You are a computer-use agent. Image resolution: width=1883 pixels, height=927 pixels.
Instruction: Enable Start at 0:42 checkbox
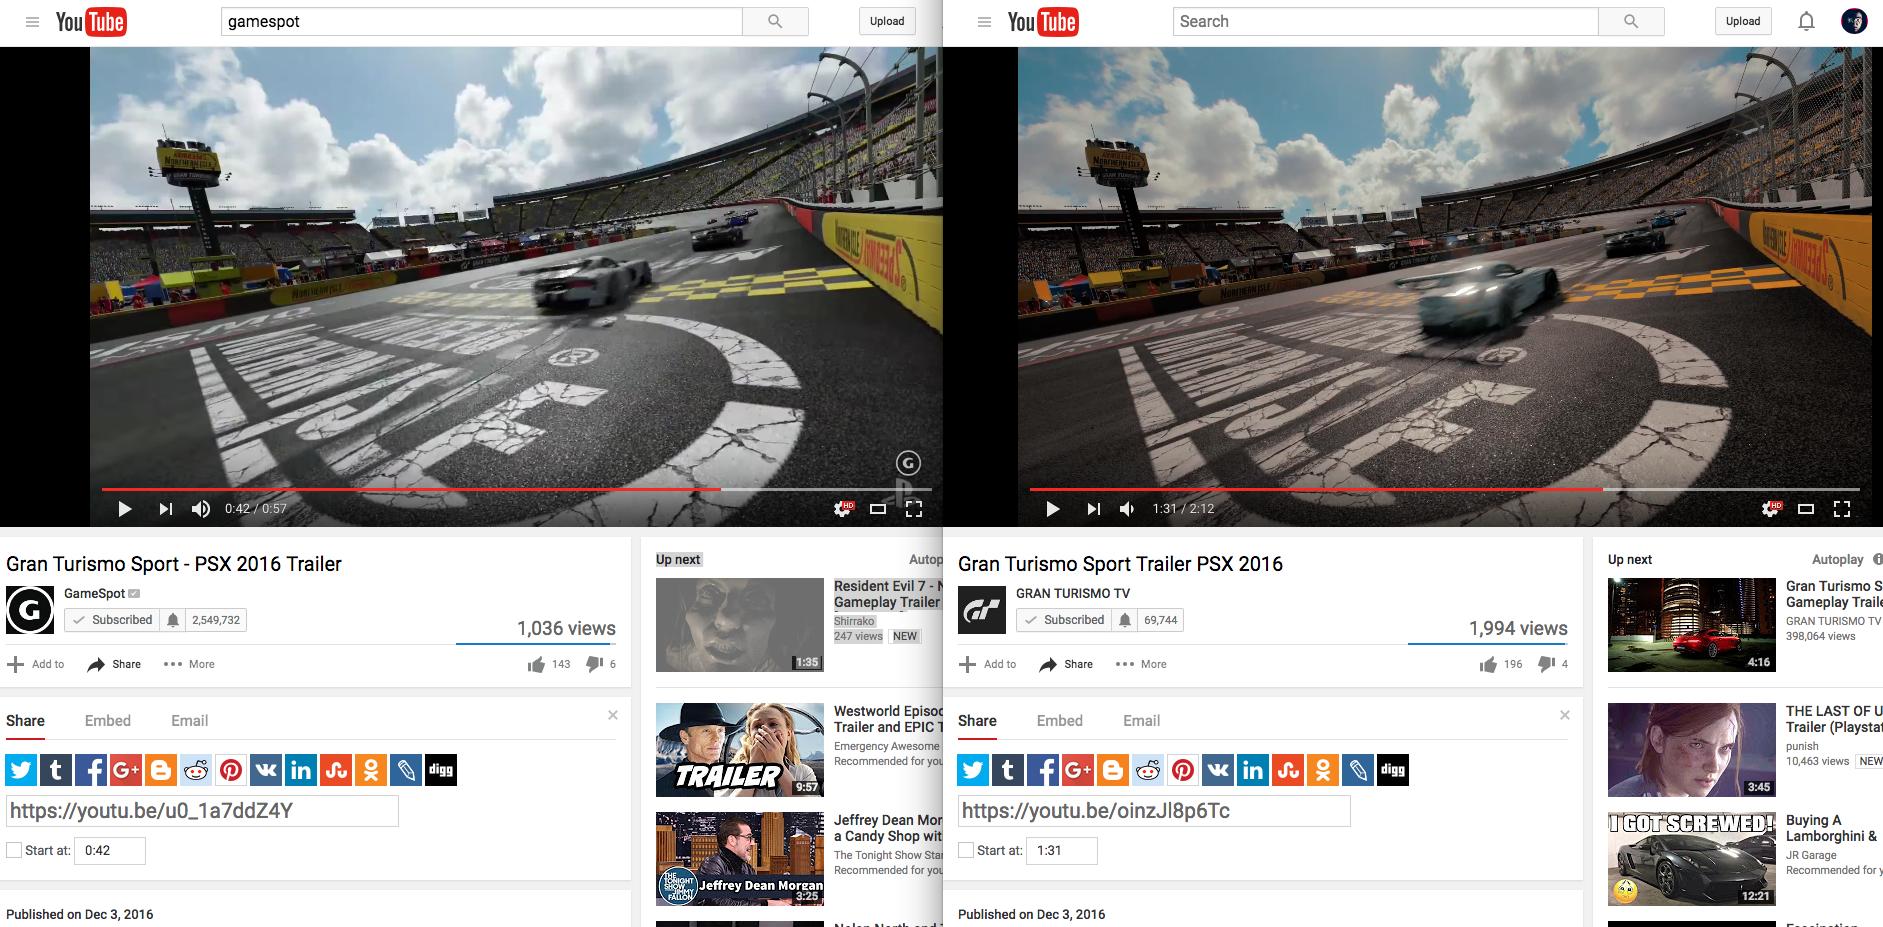[14, 850]
